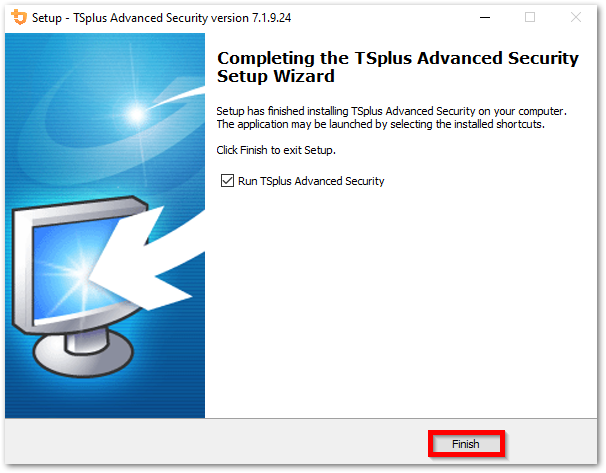This screenshot has width=606, height=473.
Task: Click the empty white area below checkbox
Action: [400, 301]
